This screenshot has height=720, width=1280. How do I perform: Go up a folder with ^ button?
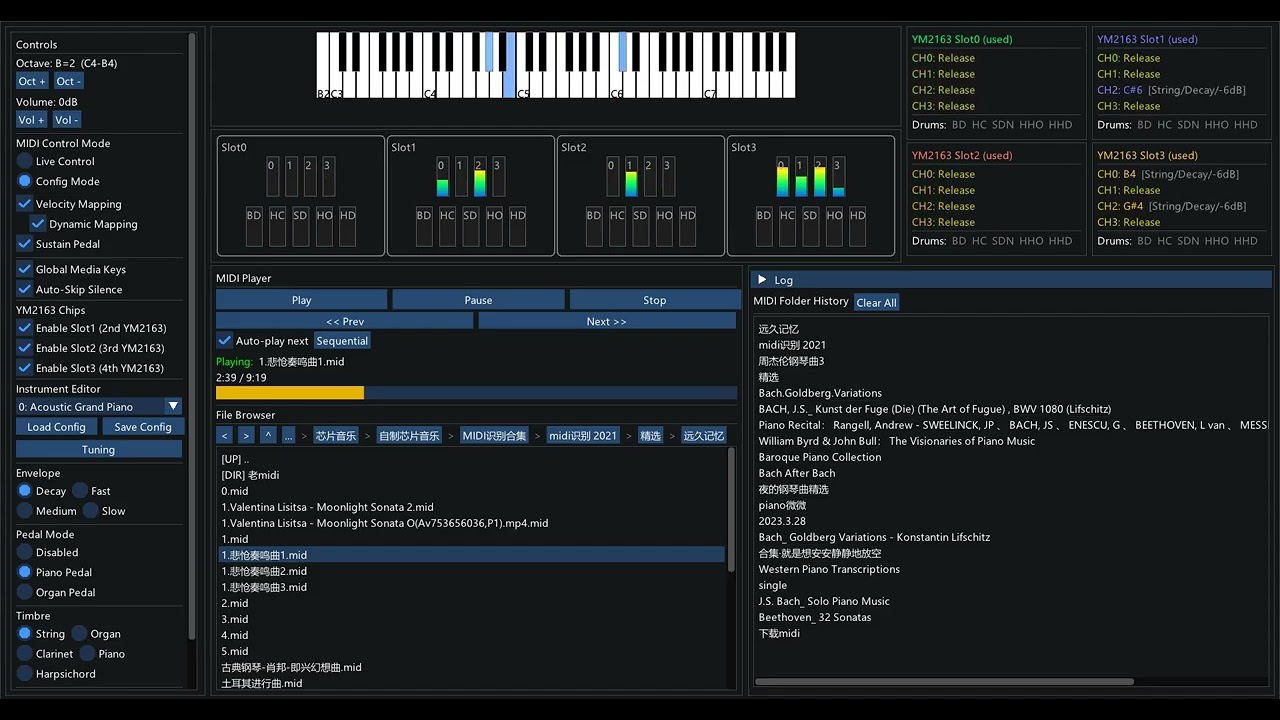[268, 436]
